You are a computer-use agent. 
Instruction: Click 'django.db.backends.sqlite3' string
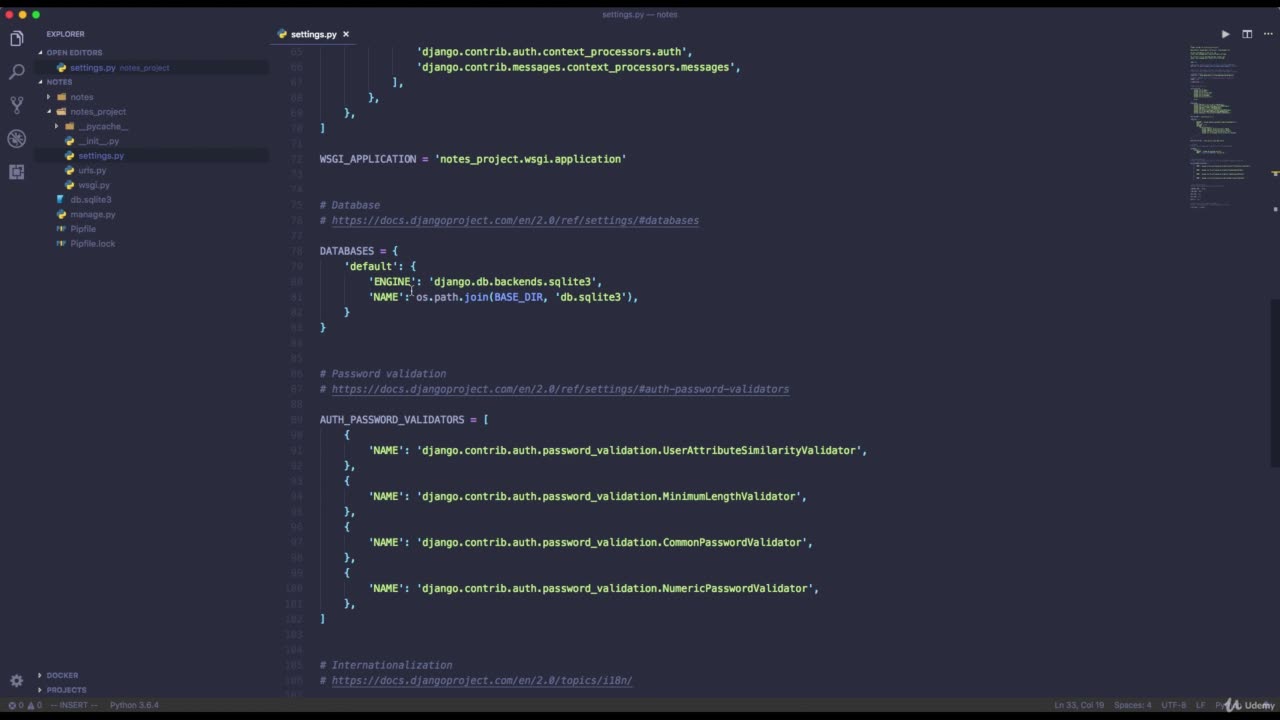[512, 282]
